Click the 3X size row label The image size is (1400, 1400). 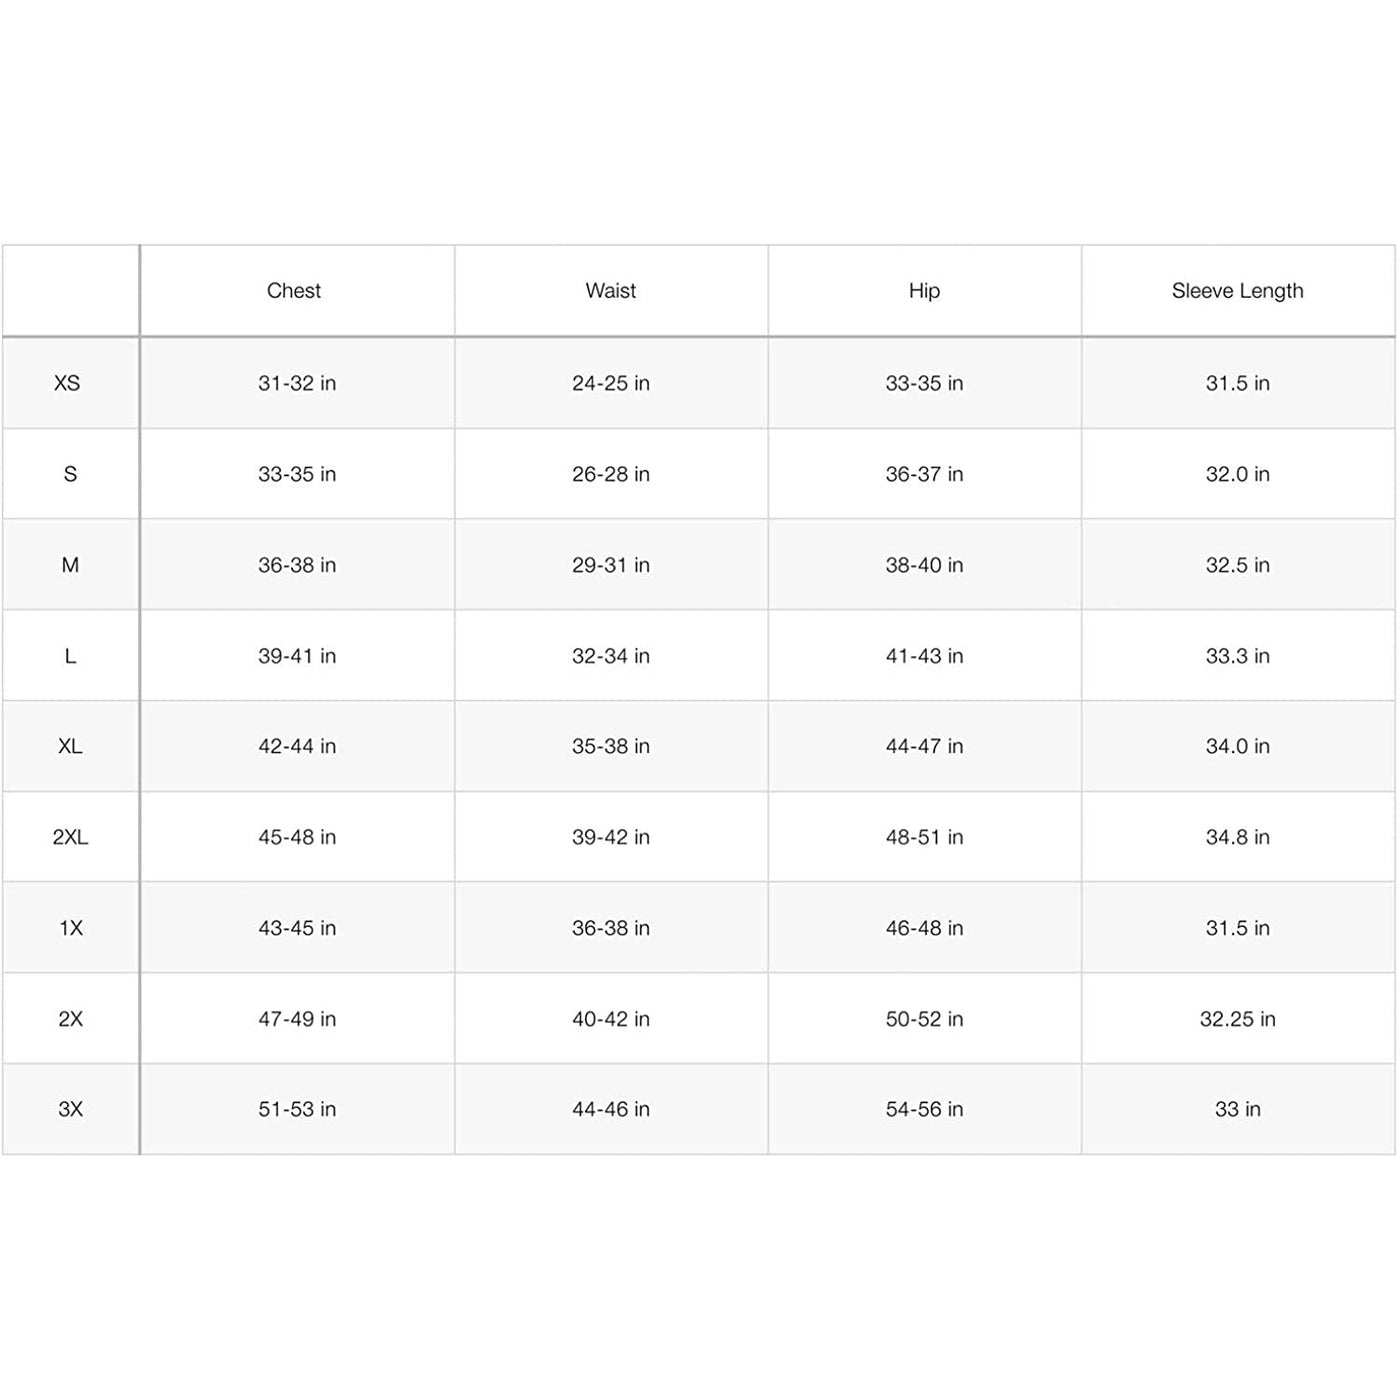coord(70,1109)
